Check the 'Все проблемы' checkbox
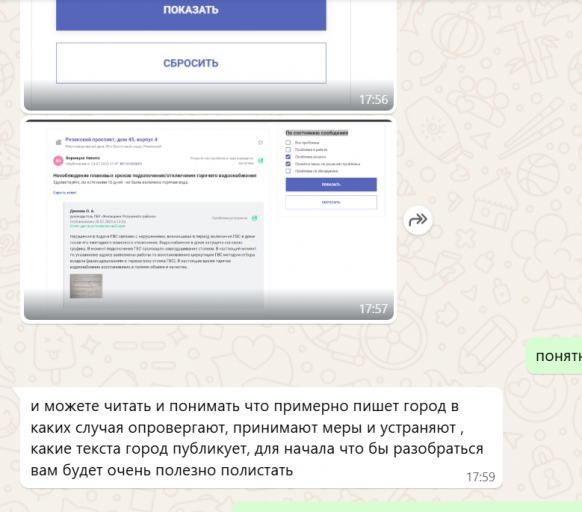This screenshot has width=582, height=512. 288,143
